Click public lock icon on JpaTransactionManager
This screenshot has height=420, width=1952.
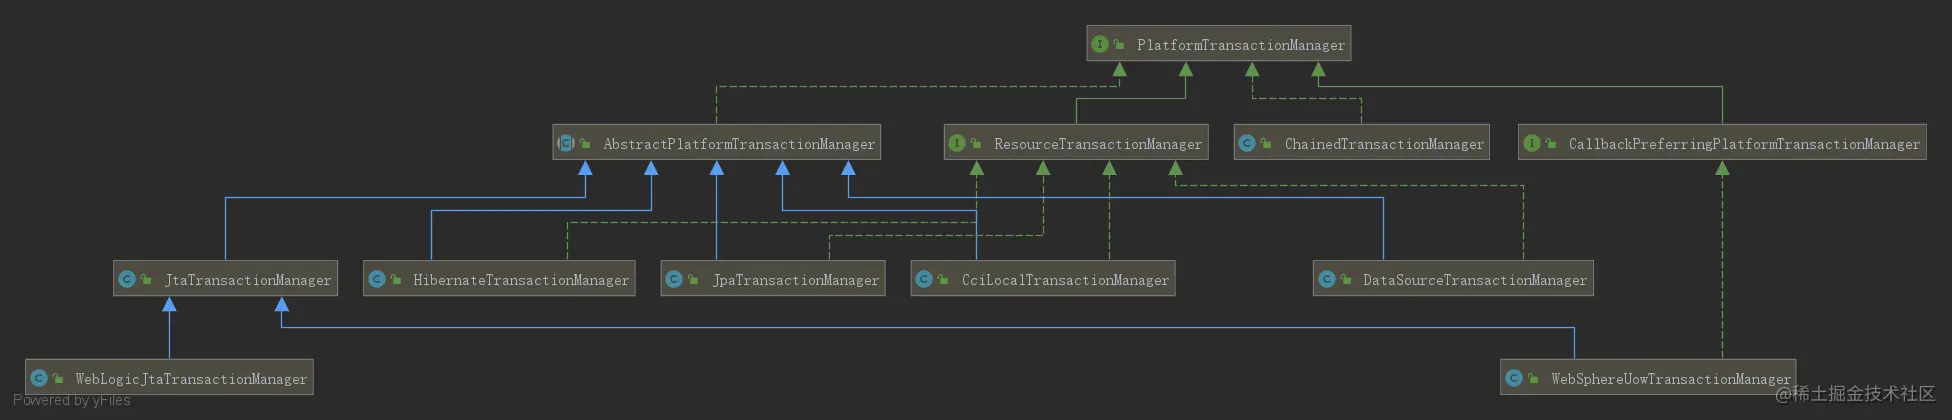point(693,280)
